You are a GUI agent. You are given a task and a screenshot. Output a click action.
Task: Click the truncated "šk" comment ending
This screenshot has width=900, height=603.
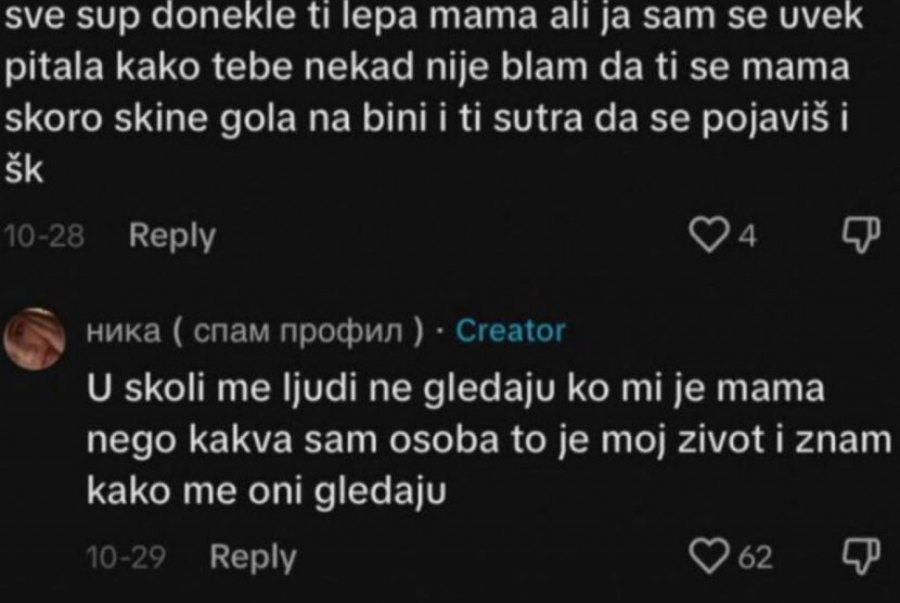[x=22, y=170]
